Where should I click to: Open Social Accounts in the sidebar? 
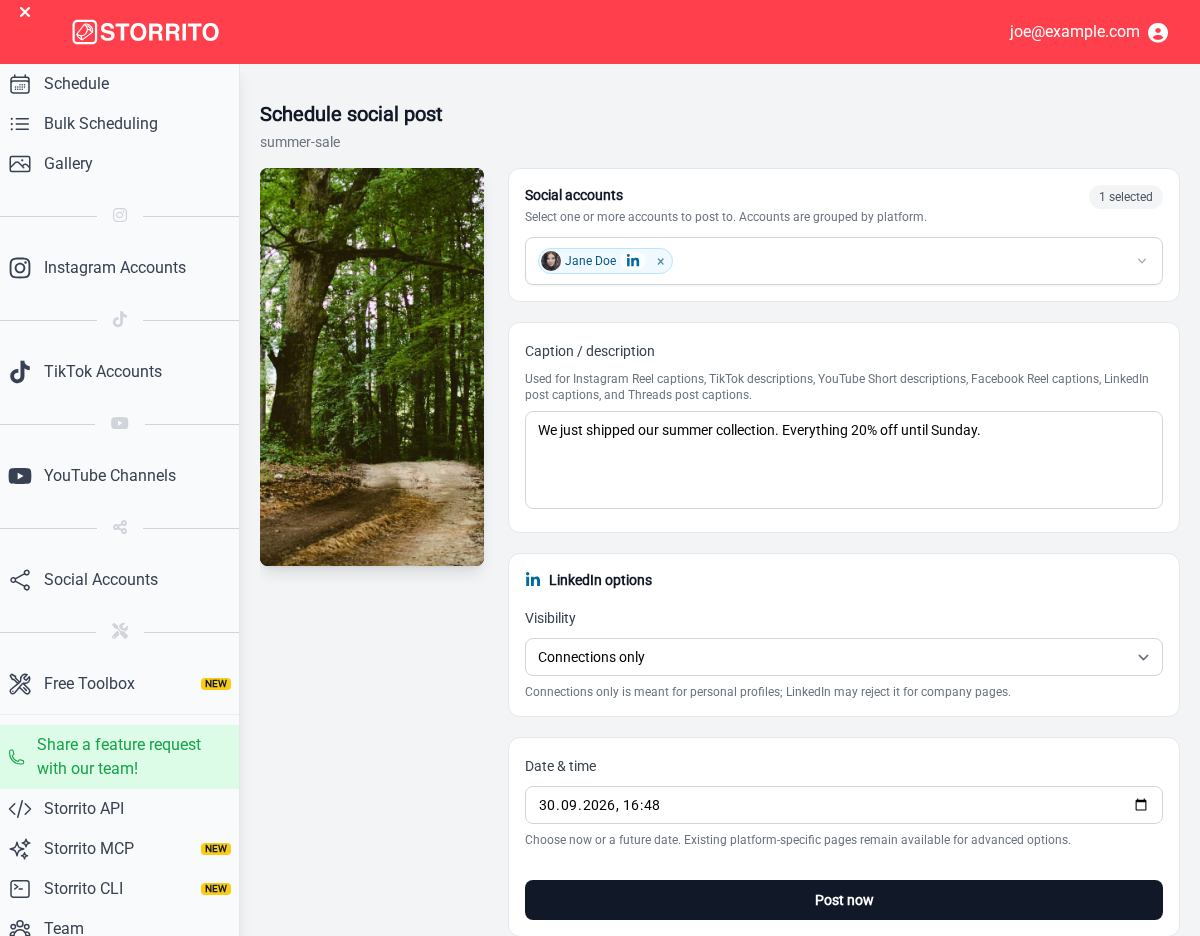120,580
